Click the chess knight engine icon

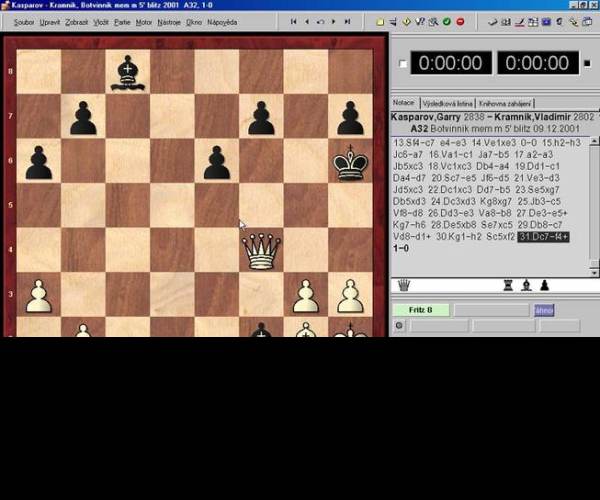pos(559,22)
